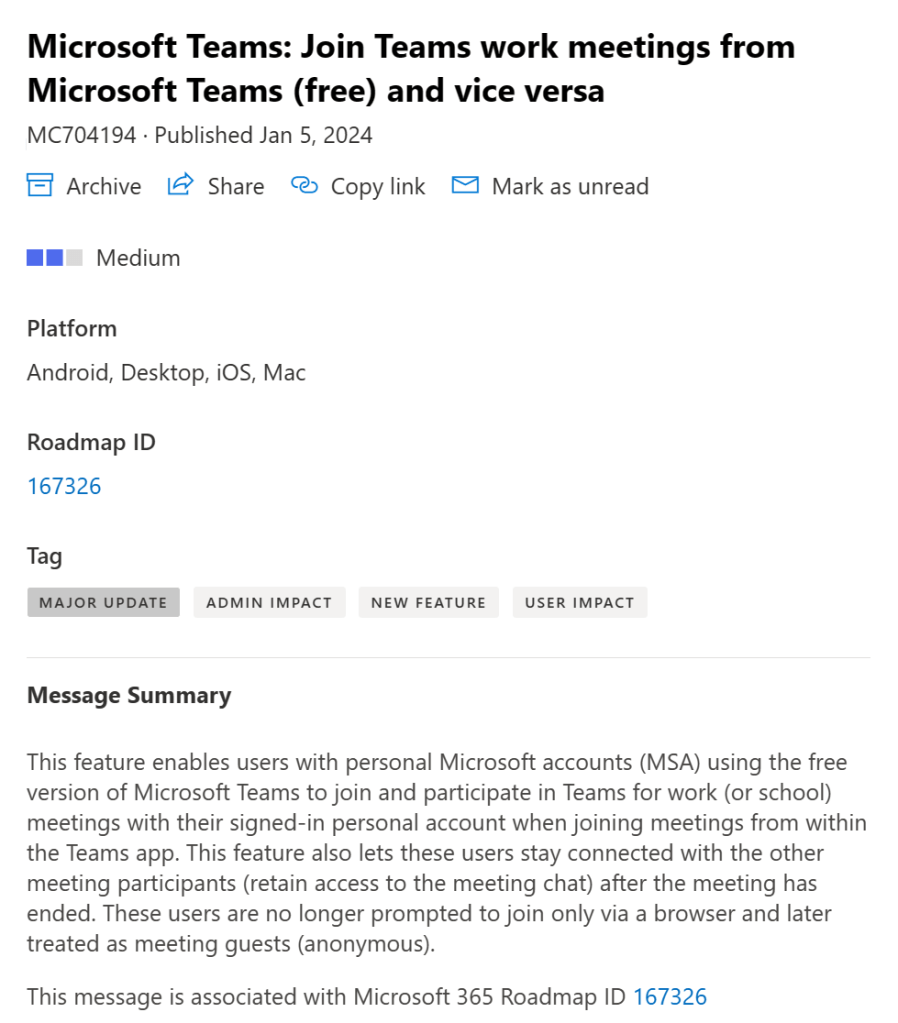The width and height of the screenshot is (898, 1023).
Task: Click the USER IMPACT tag
Action: (580, 602)
